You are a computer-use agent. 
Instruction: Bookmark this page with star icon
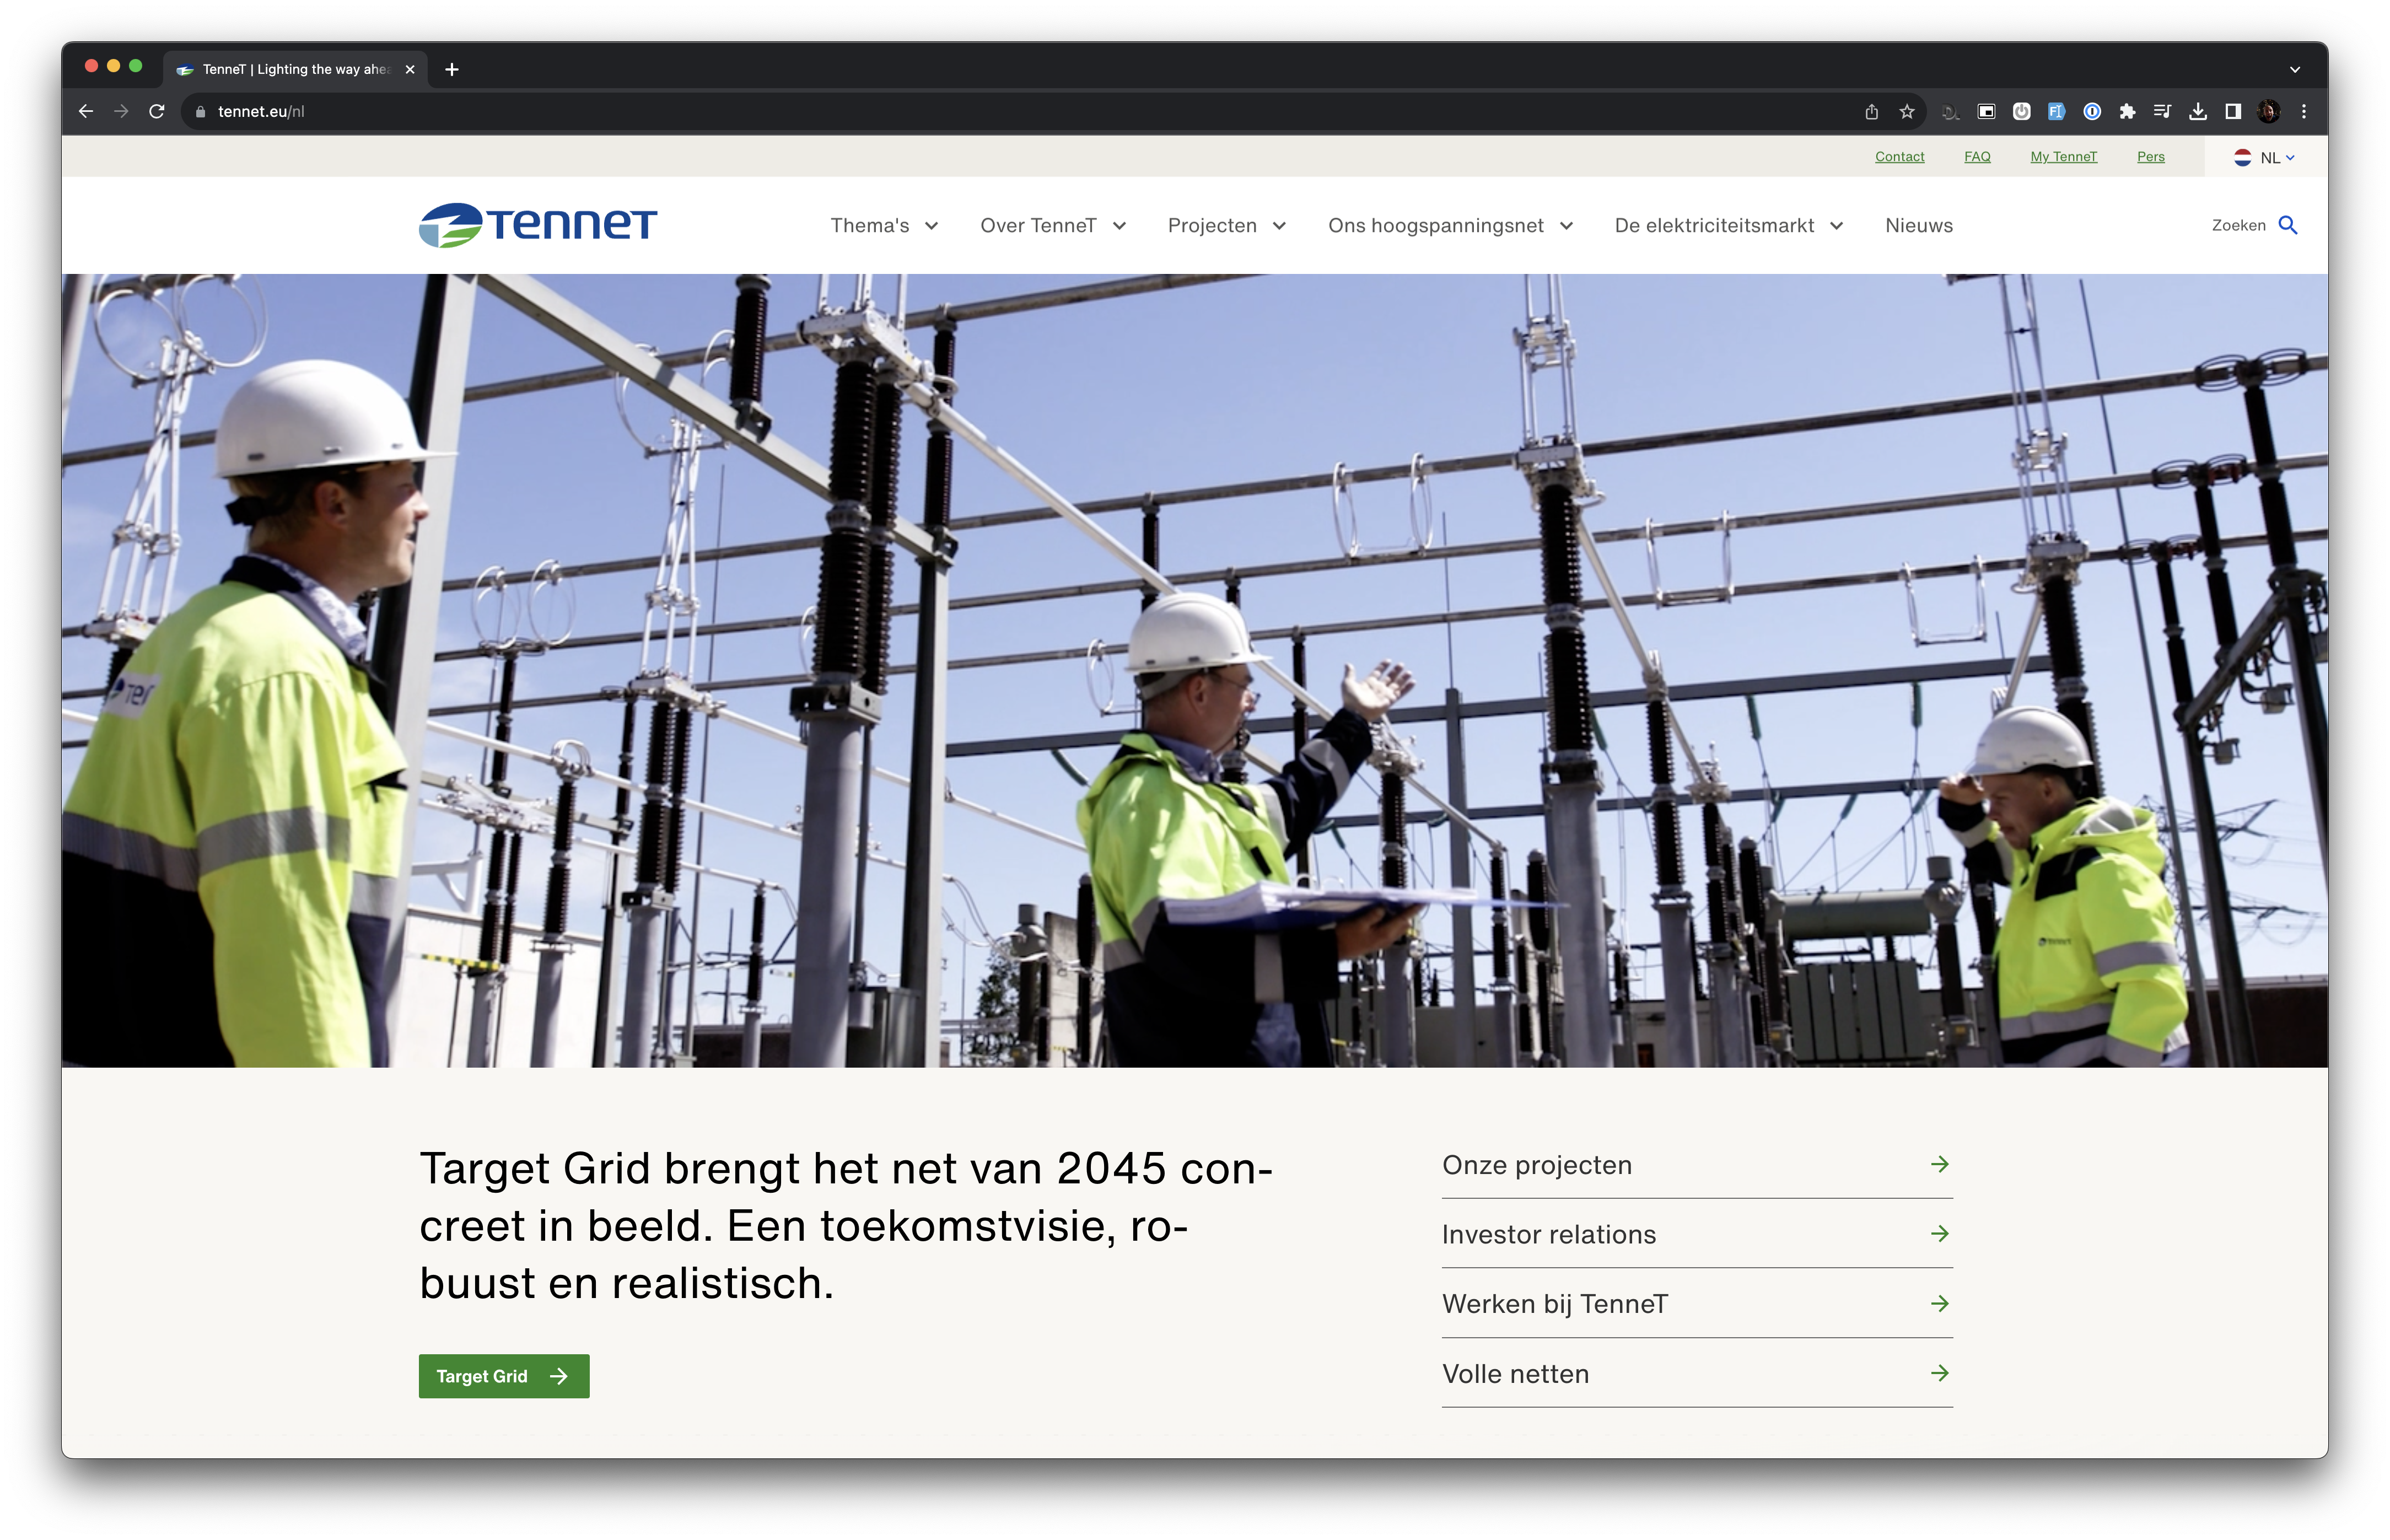(1907, 112)
